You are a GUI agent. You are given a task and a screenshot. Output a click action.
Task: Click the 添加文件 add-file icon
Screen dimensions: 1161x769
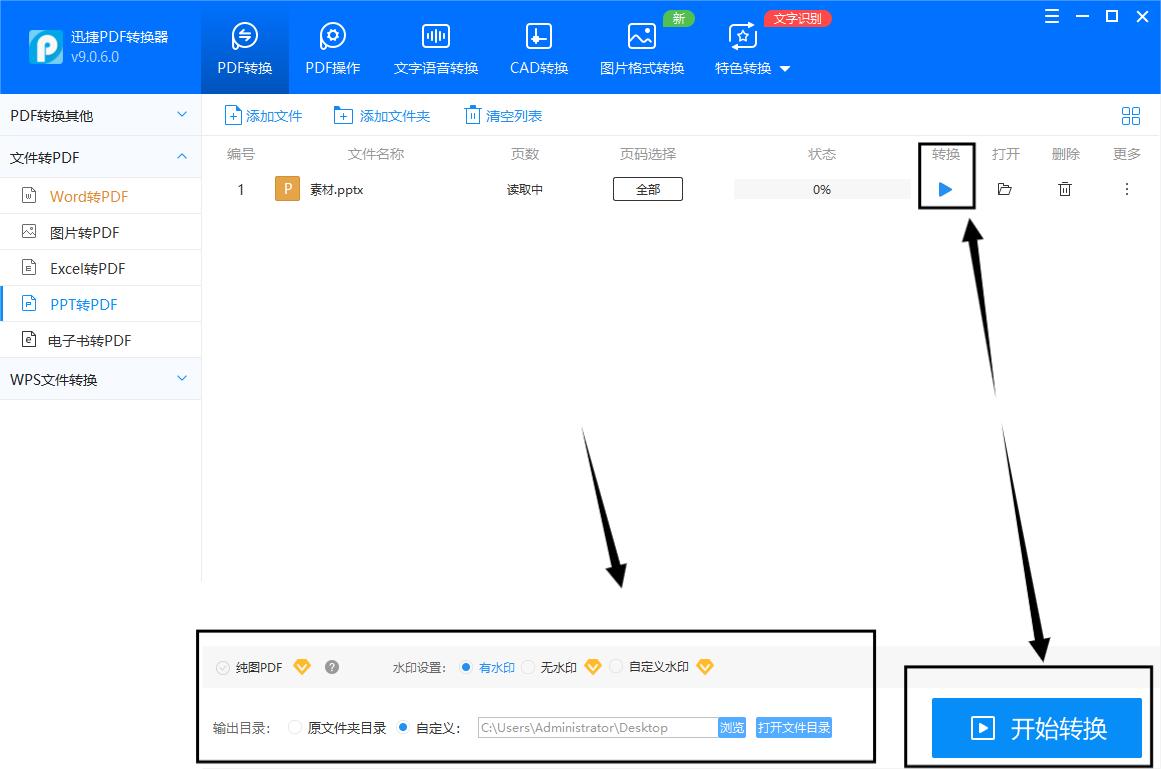[x=231, y=115]
